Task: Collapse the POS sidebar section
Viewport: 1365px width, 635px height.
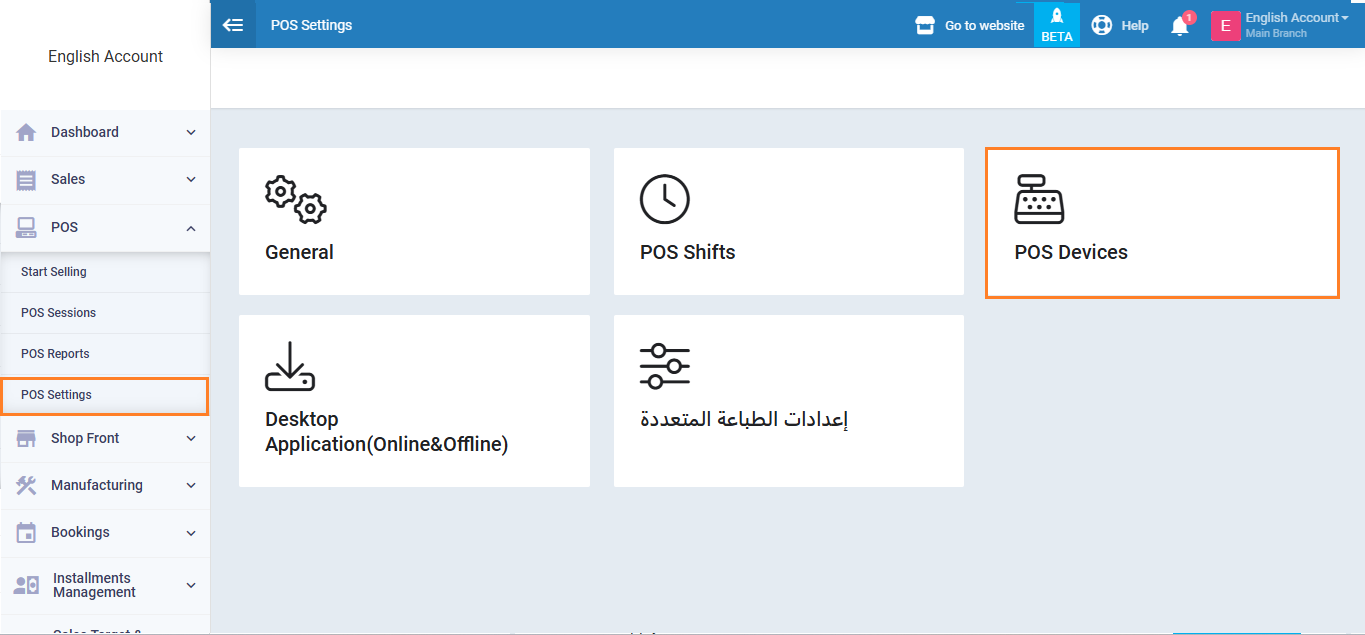Action: tap(105, 227)
